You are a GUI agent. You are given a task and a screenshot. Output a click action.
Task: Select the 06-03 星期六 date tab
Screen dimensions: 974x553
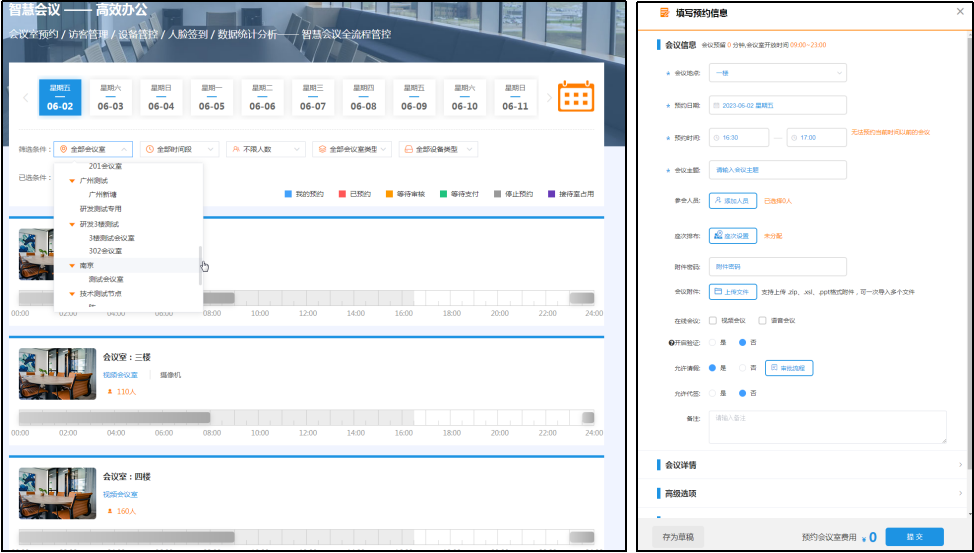pos(111,97)
